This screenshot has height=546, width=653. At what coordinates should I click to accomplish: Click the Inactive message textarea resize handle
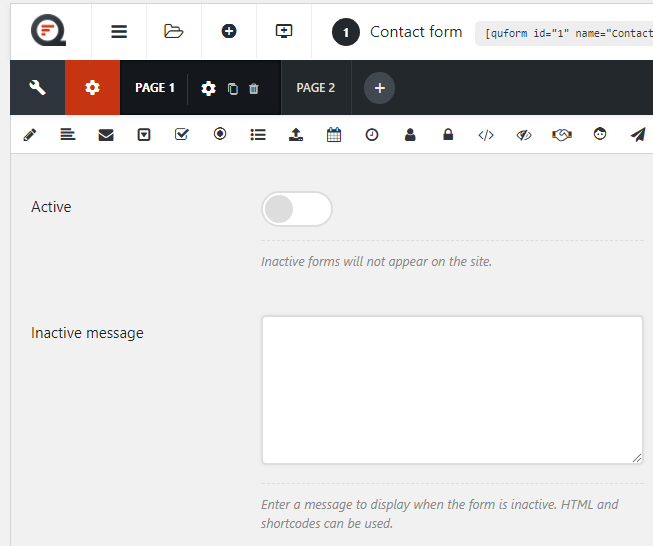(637, 458)
